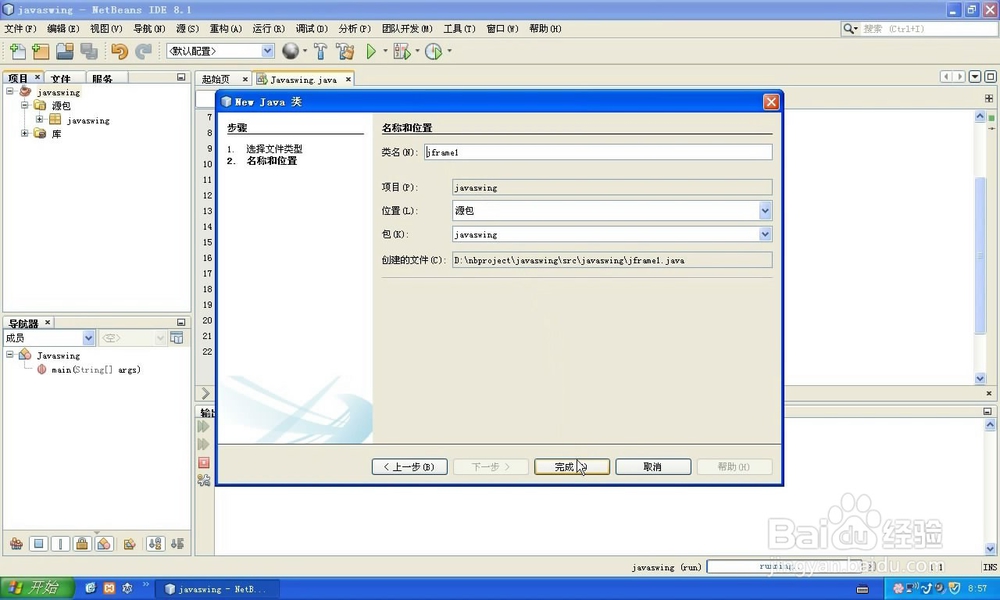Collapse the javaswing project tree node
This screenshot has width=1000, height=600.
10,91
